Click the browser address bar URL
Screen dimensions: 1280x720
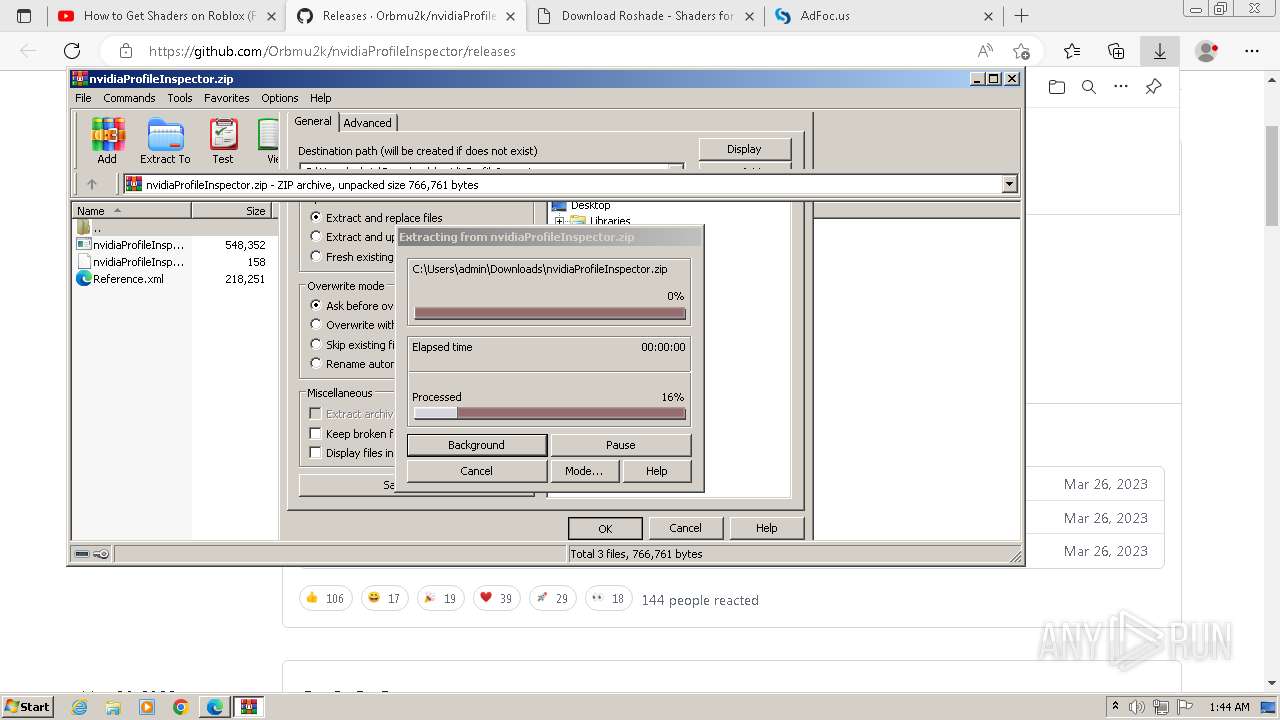(x=332, y=51)
